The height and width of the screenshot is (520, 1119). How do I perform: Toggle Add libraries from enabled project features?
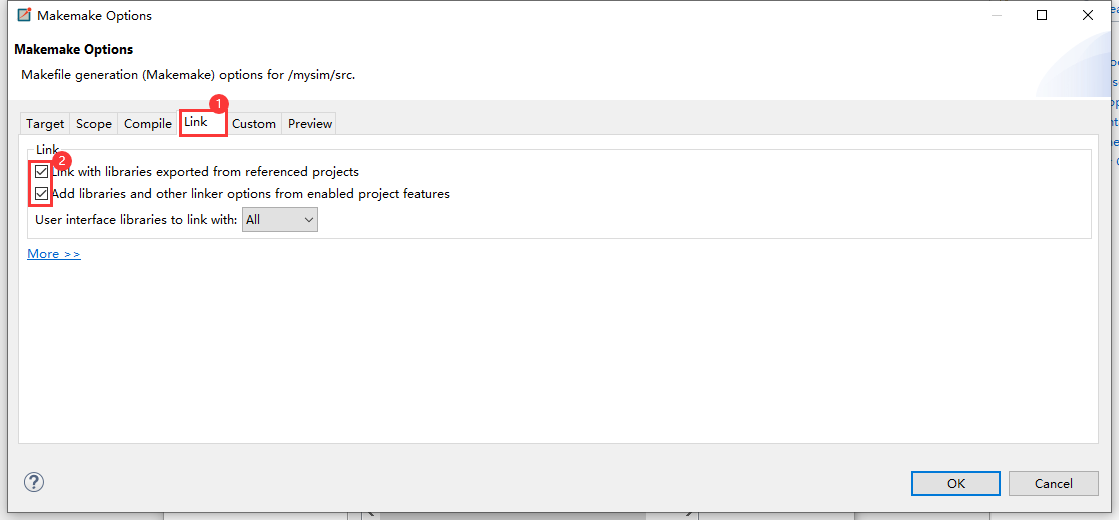[x=42, y=193]
